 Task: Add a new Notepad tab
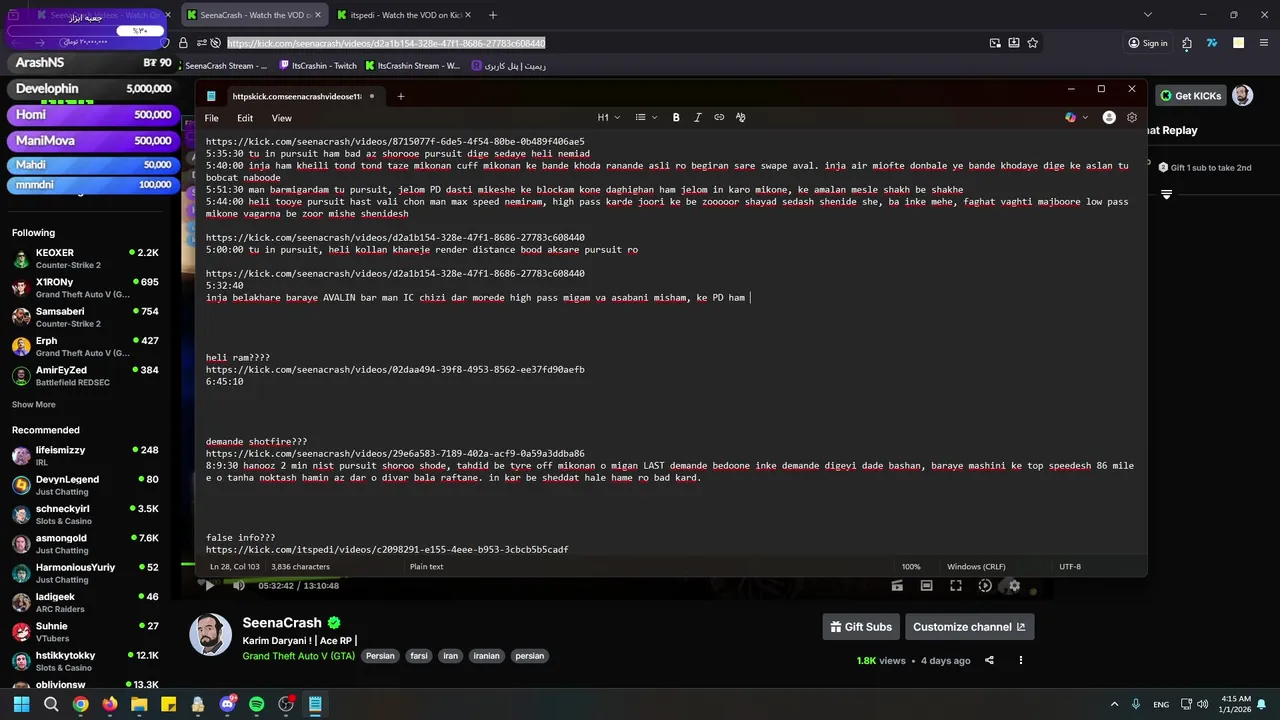pos(400,96)
